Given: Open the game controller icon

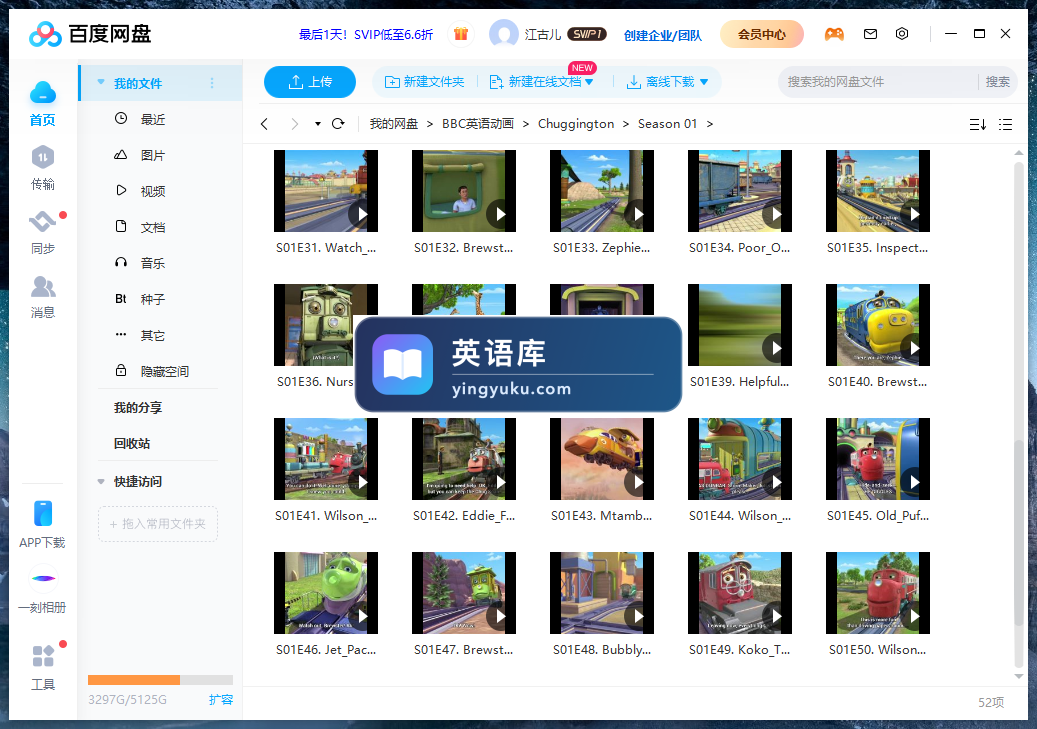Looking at the screenshot, I should pos(834,34).
